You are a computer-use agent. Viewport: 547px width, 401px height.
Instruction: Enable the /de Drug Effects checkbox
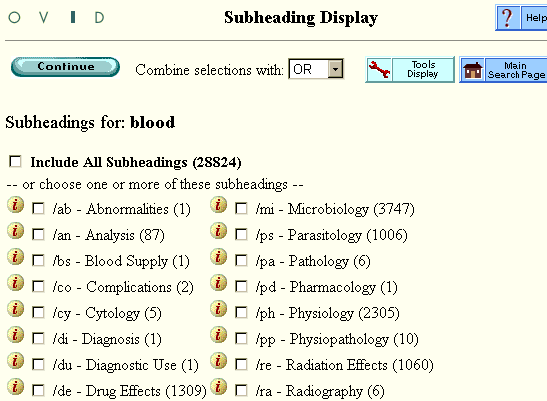point(38,390)
